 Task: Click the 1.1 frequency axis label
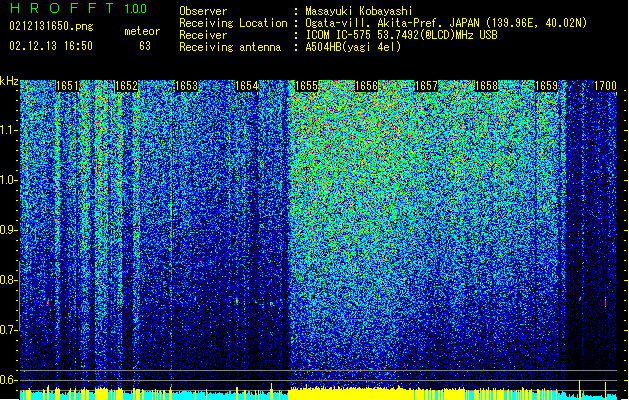9,130
